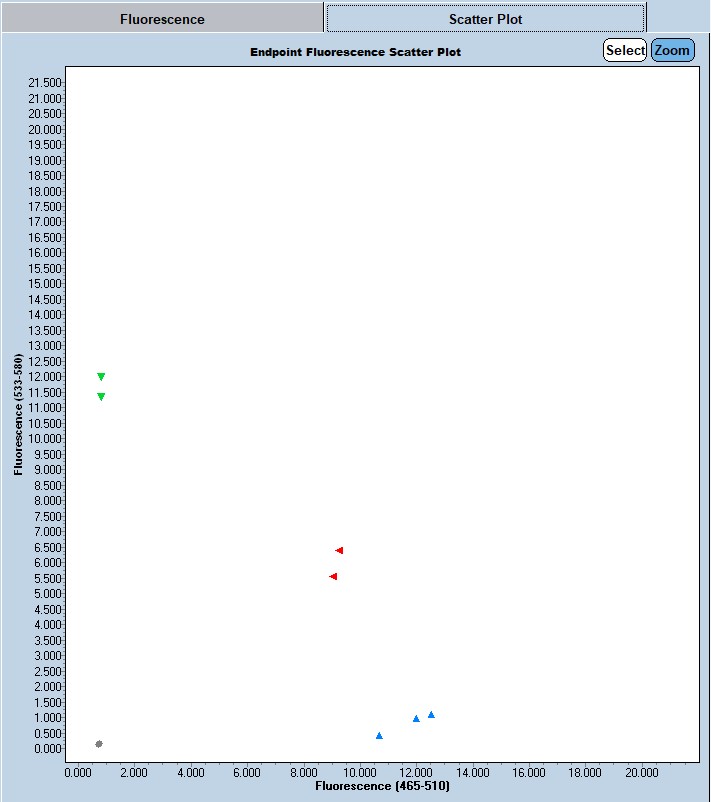Click the lower green triangle data point
The image size is (711, 802).
point(101,397)
